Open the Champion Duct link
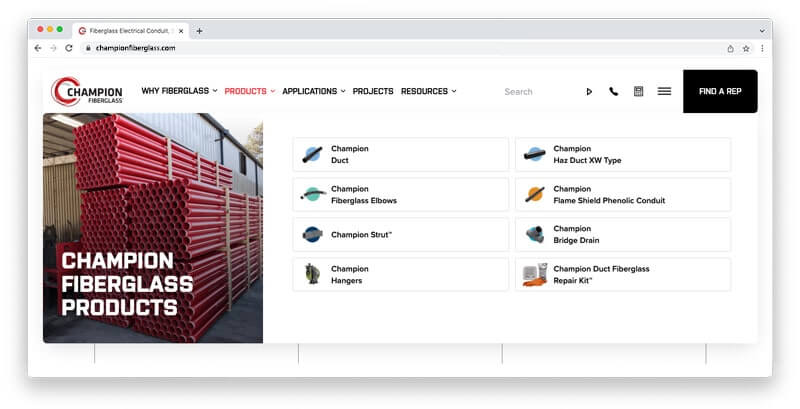Image resolution: width=800 pixels, height=409 pixels. tap(401, 154)
